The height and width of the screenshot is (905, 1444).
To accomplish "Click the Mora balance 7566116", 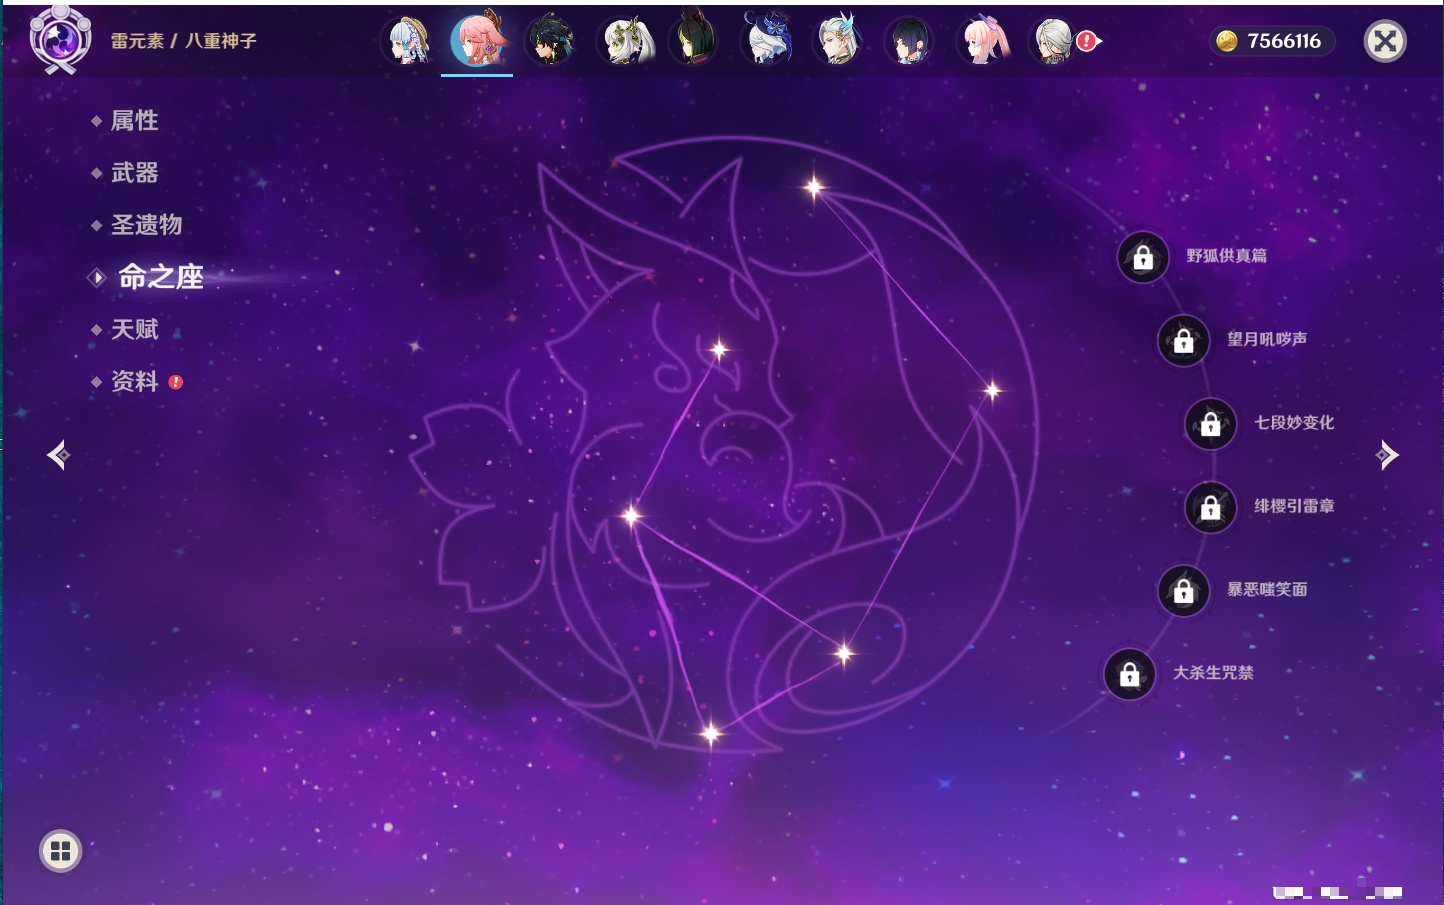I will click(x=1271, y=41).
